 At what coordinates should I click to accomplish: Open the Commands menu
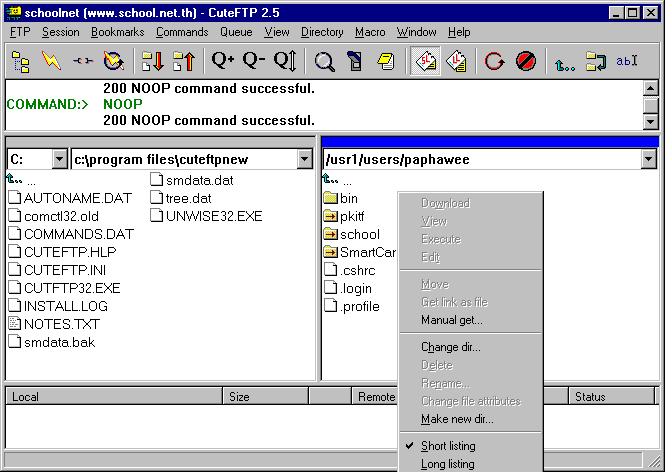(x=182, y=32)
